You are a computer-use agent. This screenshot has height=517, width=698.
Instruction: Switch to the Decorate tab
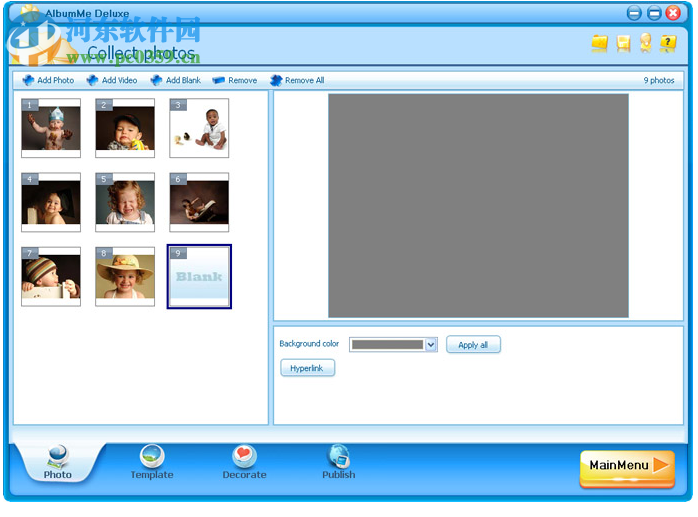(244, 463)
